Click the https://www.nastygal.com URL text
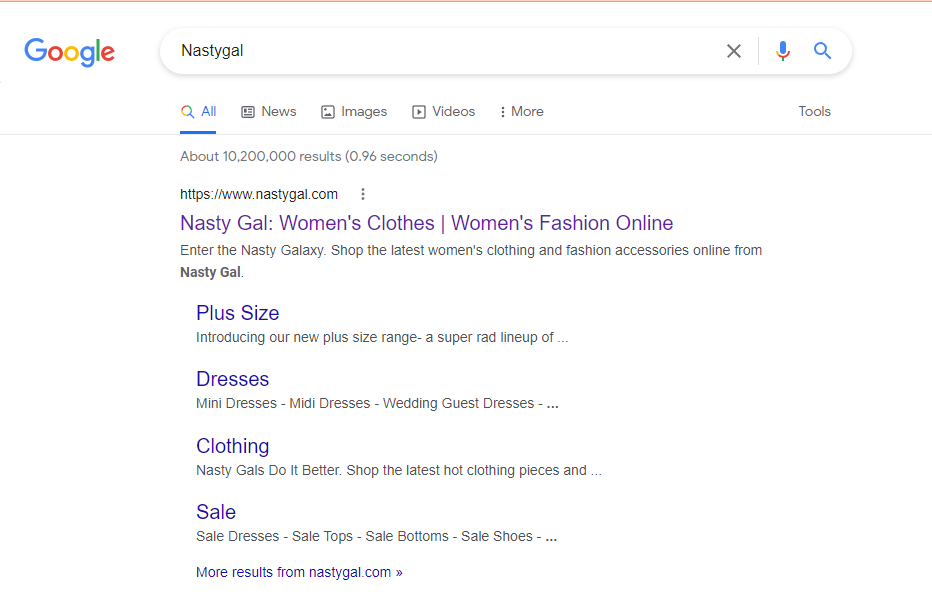 259,194
